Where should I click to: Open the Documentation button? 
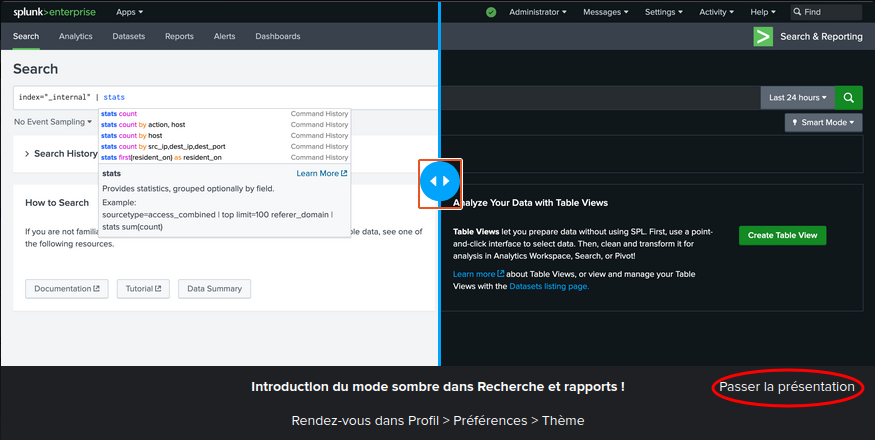(67, 289)
